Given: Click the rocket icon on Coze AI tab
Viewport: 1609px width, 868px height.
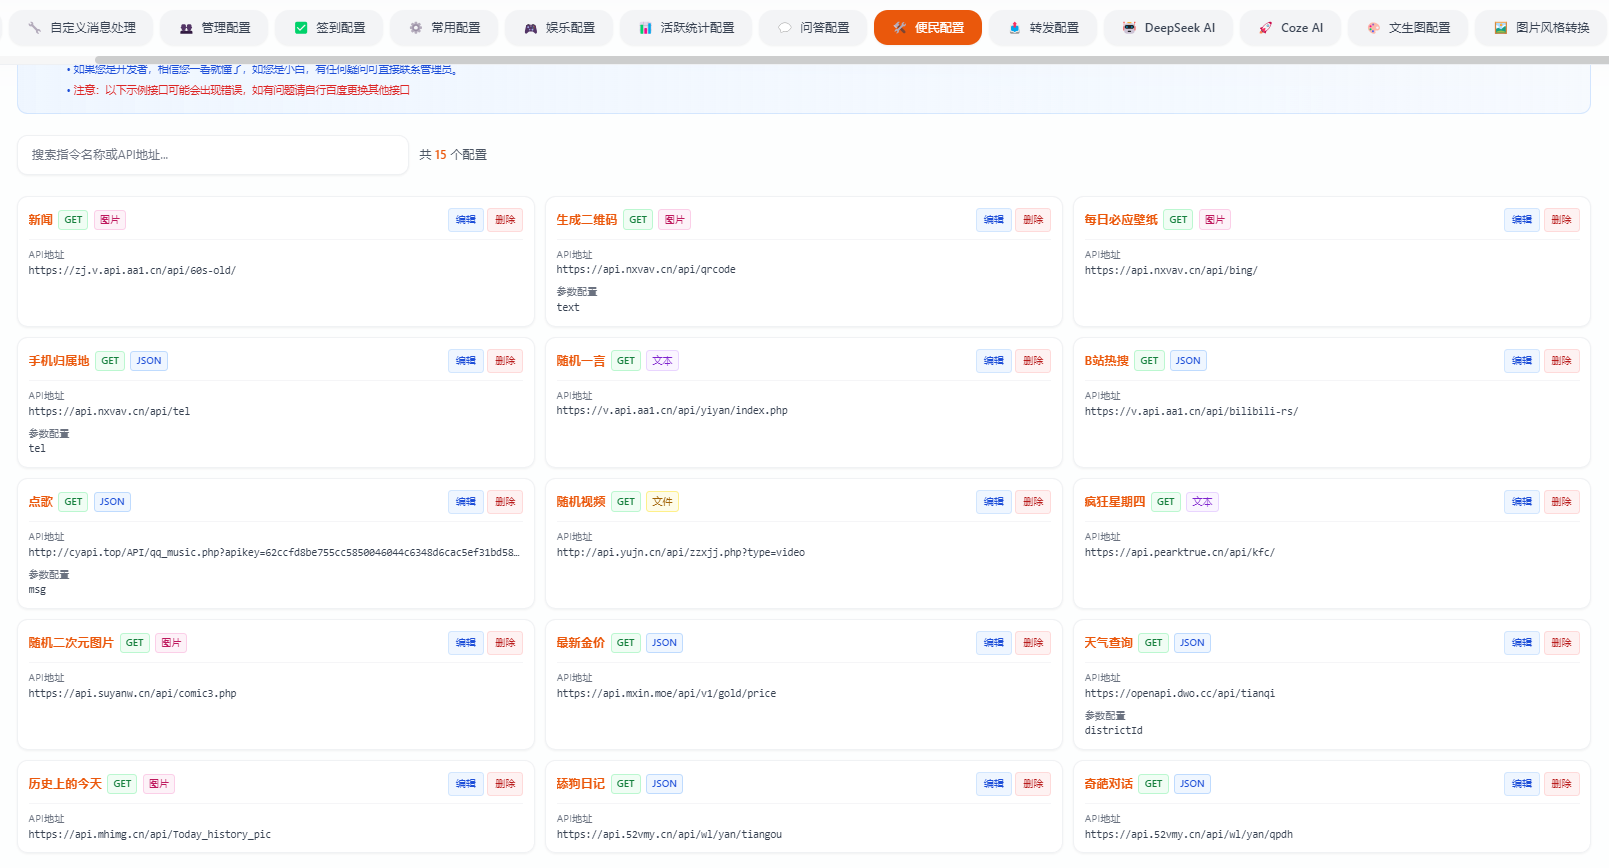Looking at the screenshot, I should 1266,28.
